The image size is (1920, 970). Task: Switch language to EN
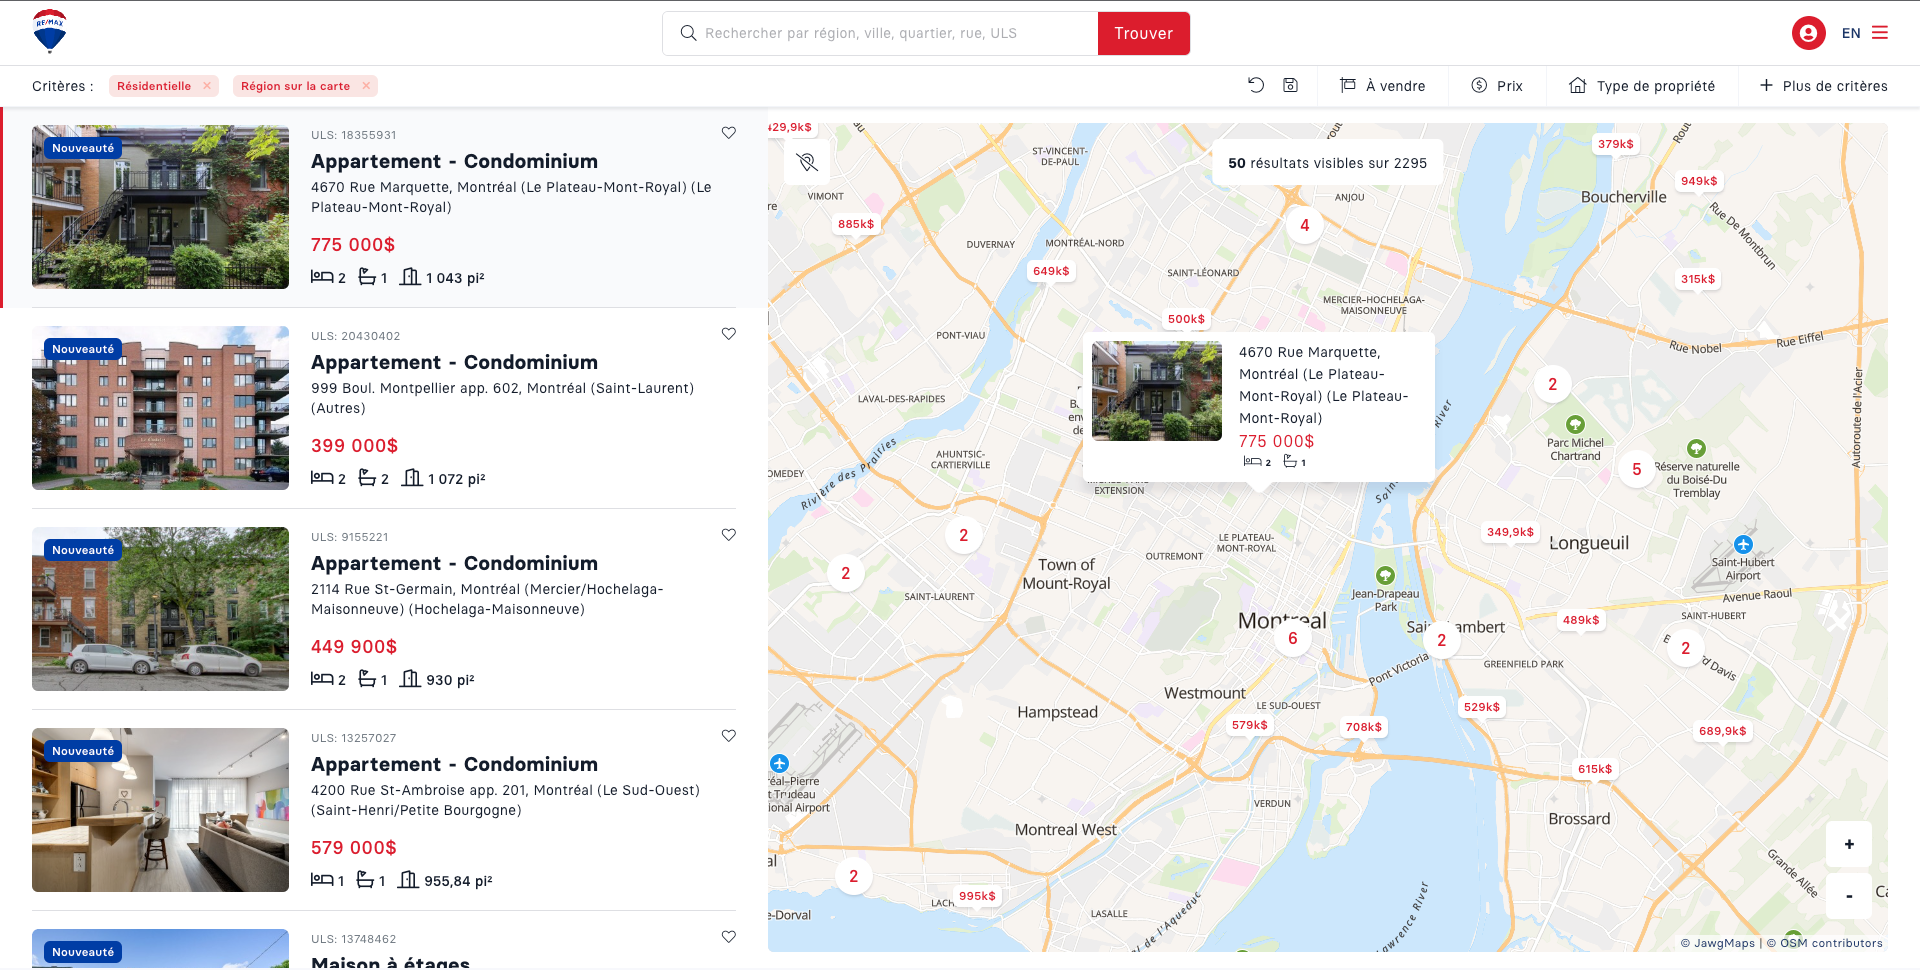(x=1851, y=33)
